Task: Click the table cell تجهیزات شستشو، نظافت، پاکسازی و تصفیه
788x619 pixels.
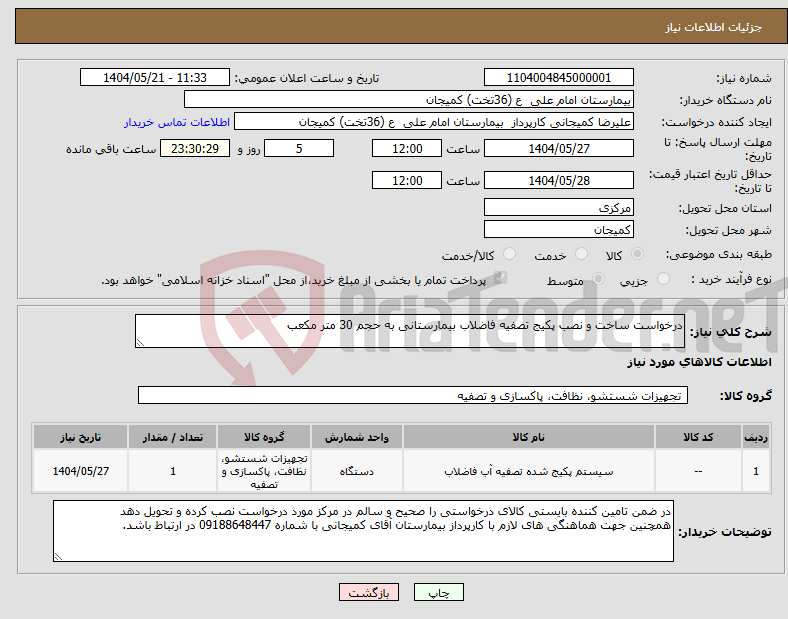Action: [264, 471]
